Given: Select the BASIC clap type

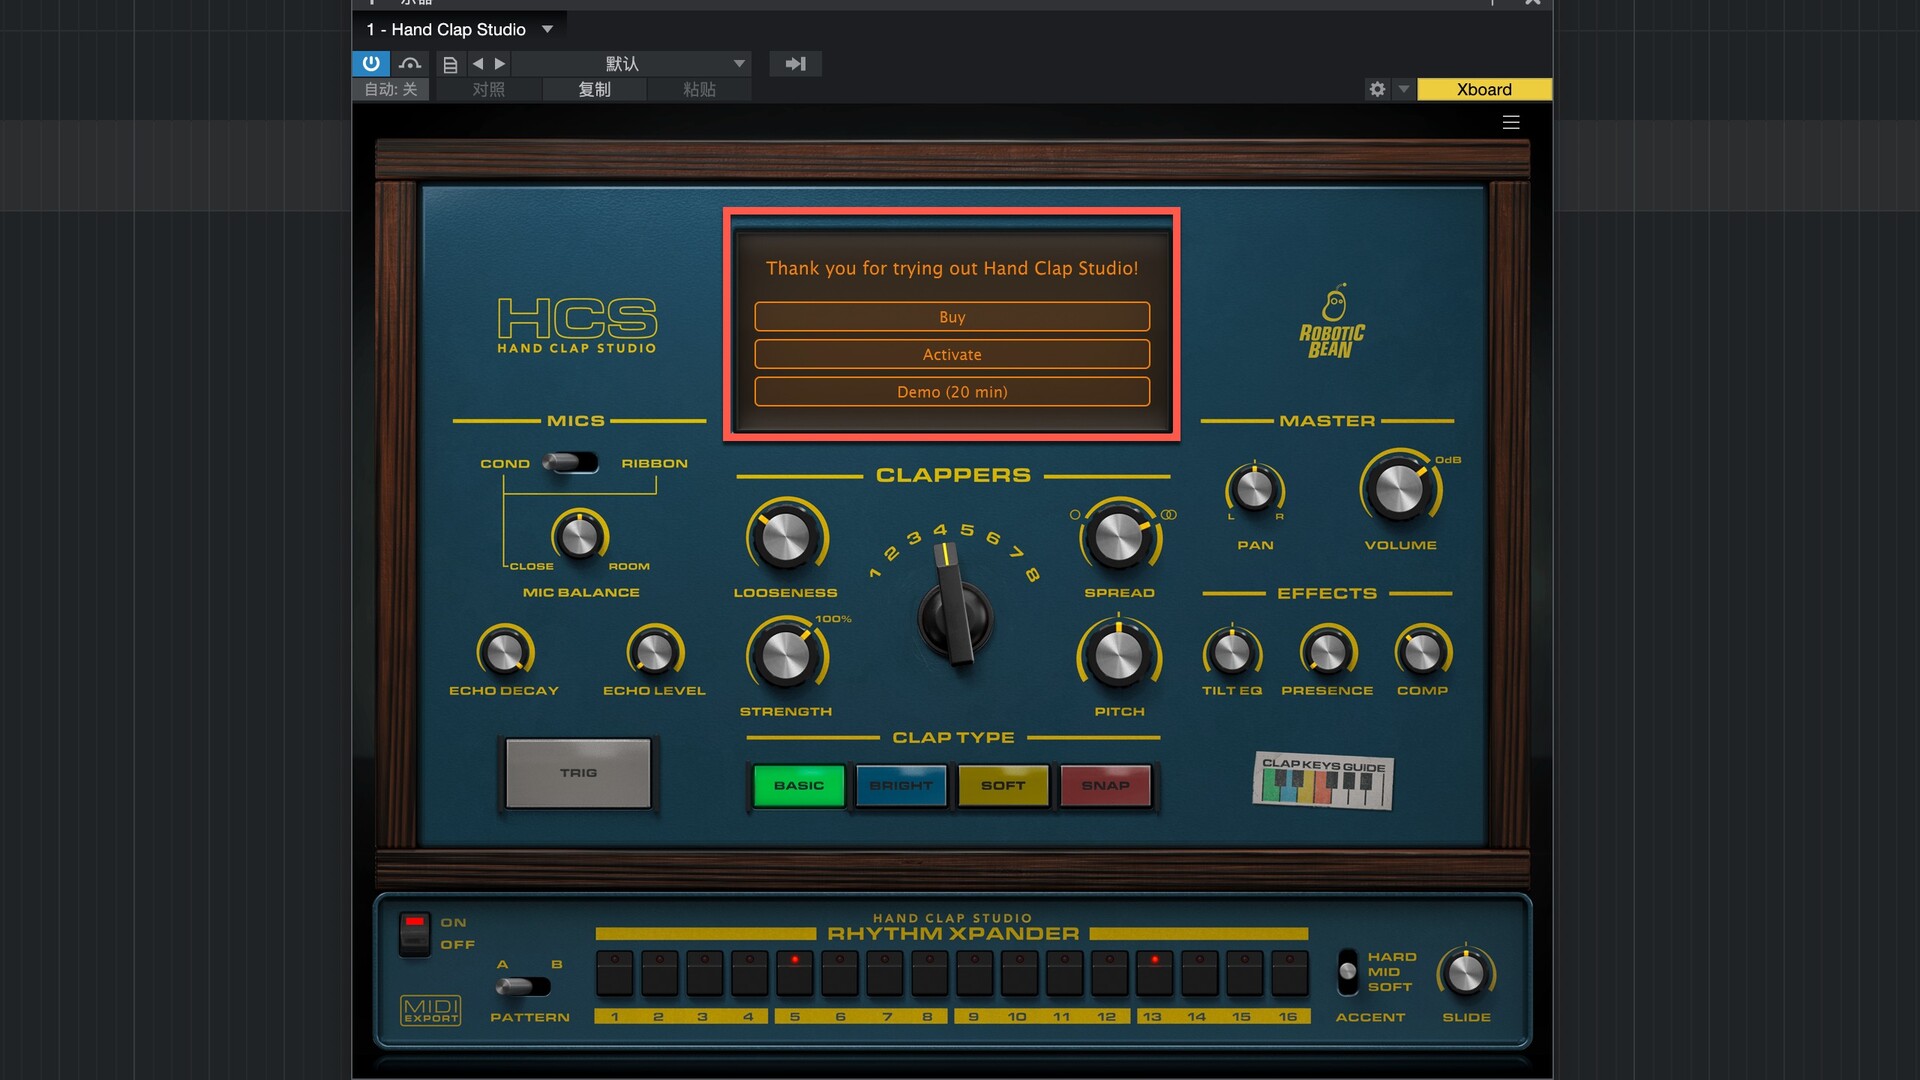Looking at the screenshot, I should 799,785.
